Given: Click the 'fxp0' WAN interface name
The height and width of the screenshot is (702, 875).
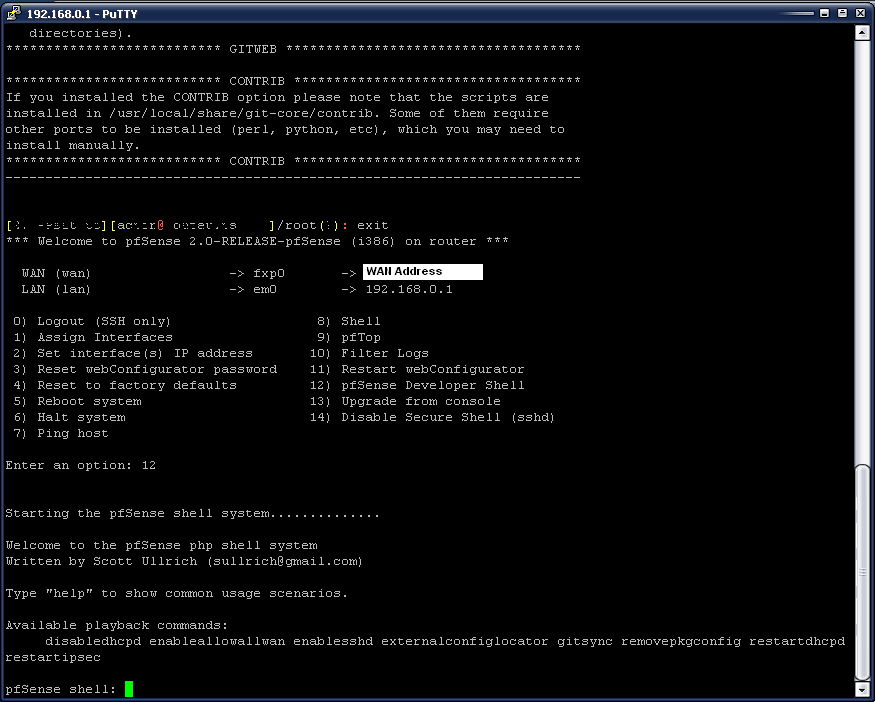Looking at the screenshot, I should point(269,273).
